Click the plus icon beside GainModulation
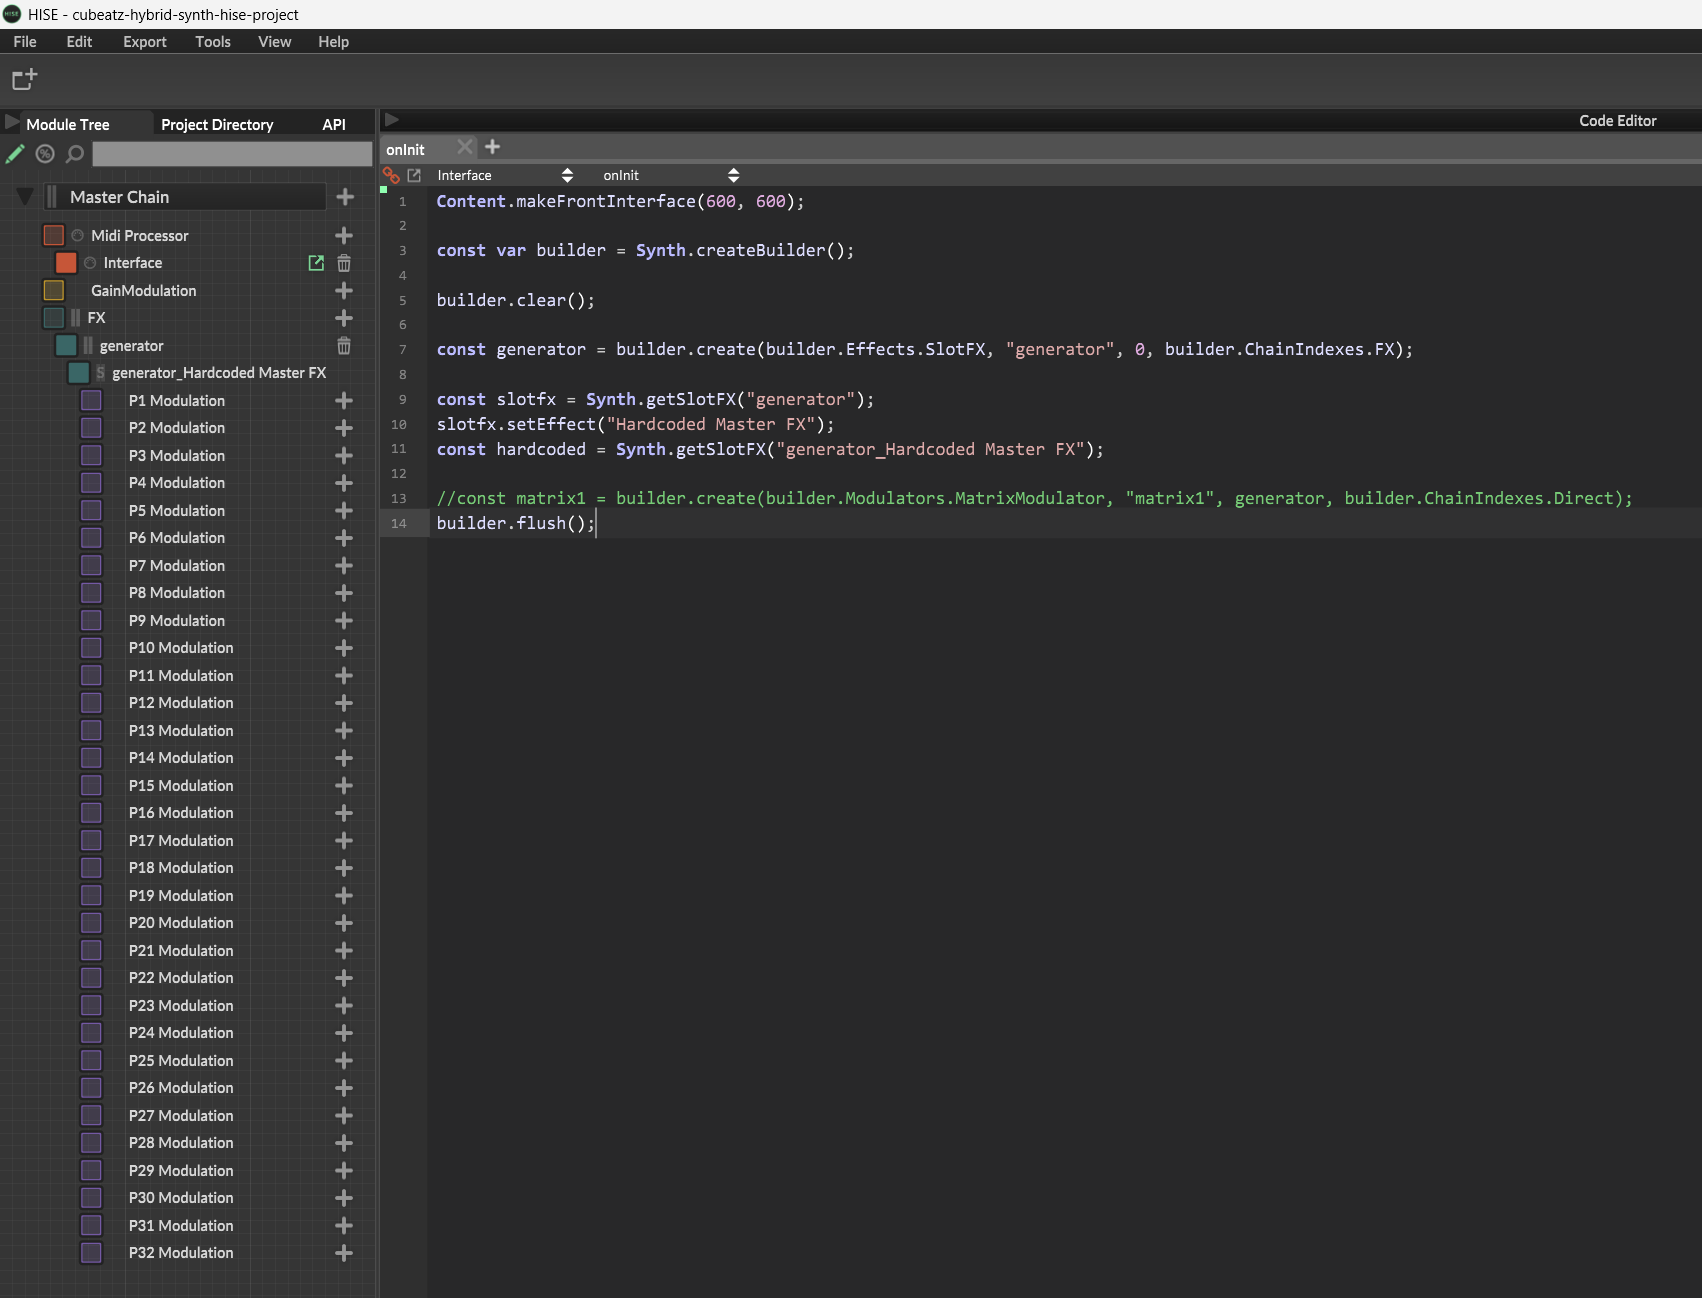The image size is (1702, 1298). point(344,291)
